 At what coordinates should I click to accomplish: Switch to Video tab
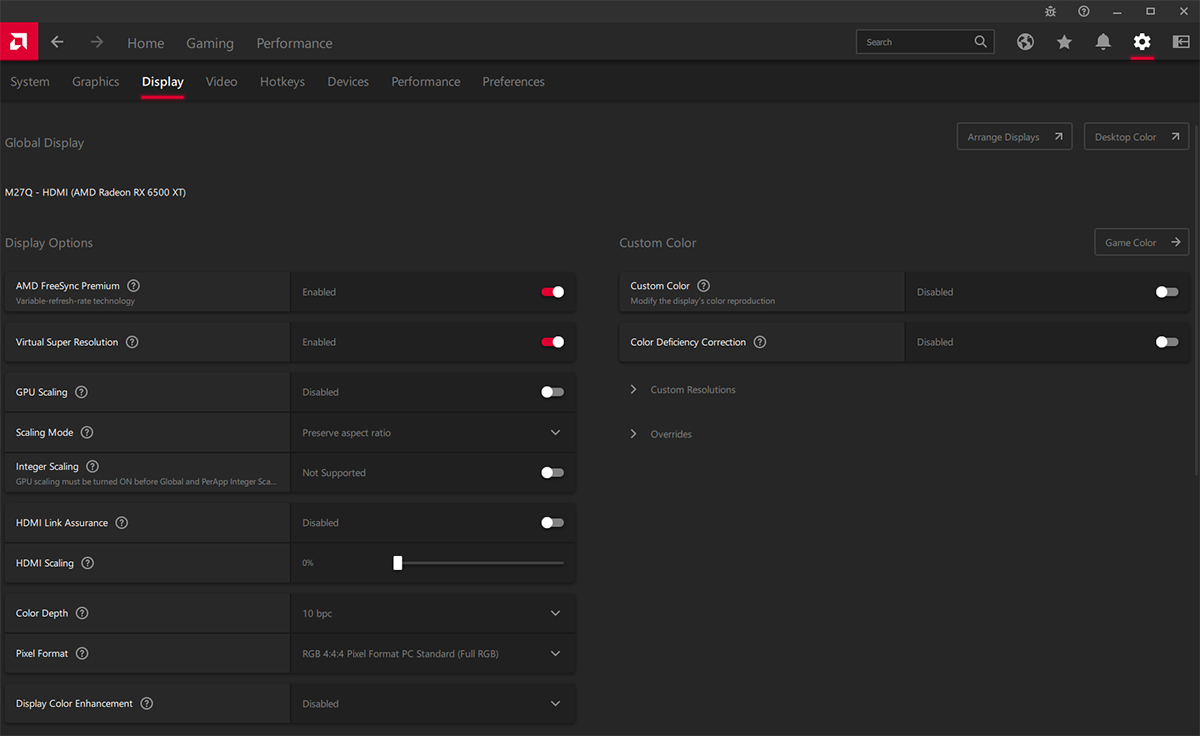click(x=222, y=82)
